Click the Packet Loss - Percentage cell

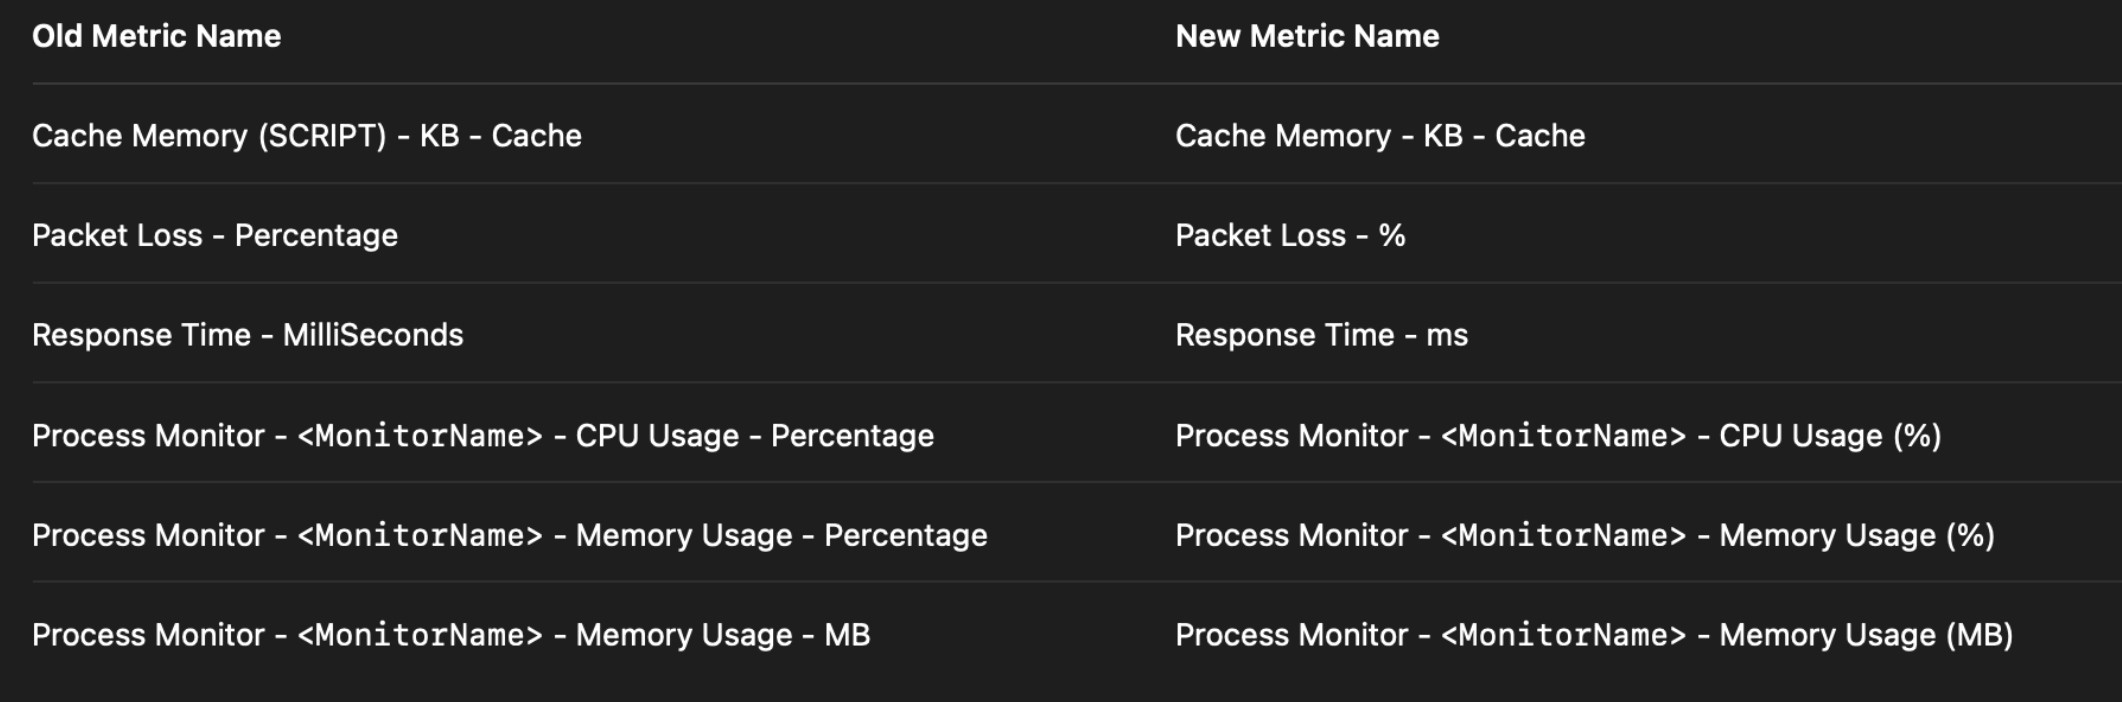(x=215, y=236)
